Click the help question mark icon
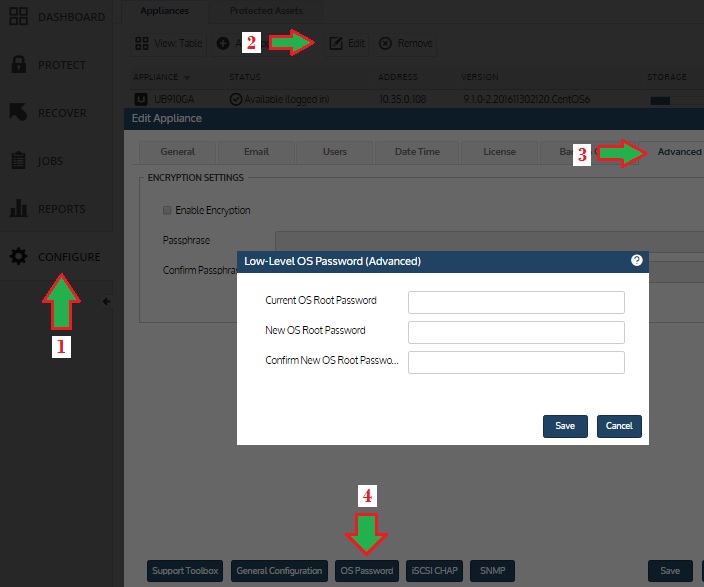 [636, 260]
